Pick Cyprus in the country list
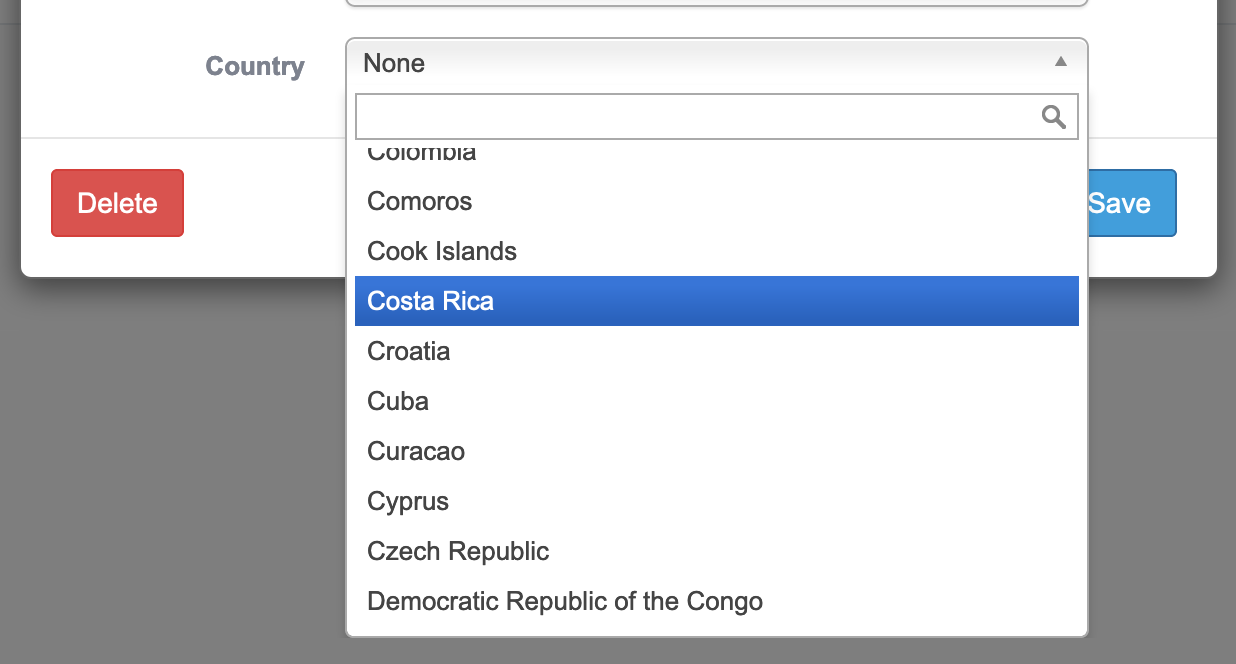 (x=408, y=501)
